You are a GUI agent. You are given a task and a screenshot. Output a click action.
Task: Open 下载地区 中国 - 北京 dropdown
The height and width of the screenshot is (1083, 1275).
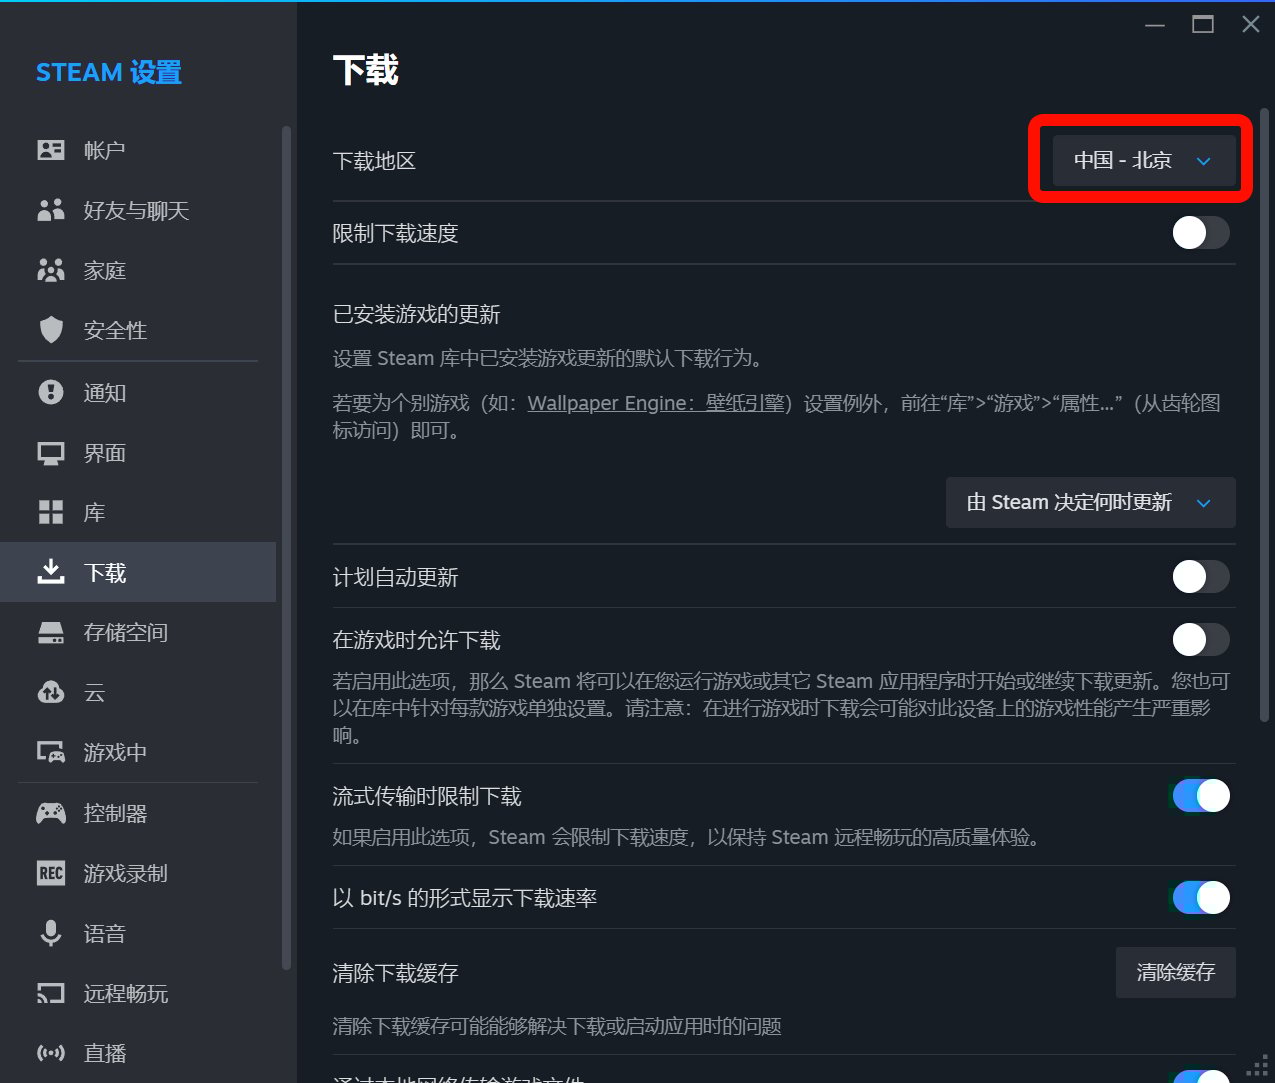coord(1144,160)
